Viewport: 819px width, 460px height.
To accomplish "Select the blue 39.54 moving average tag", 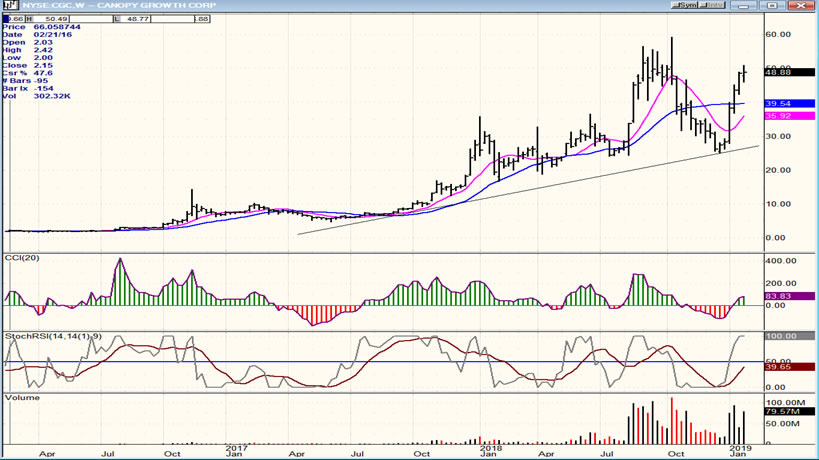I will coord(778,104).
